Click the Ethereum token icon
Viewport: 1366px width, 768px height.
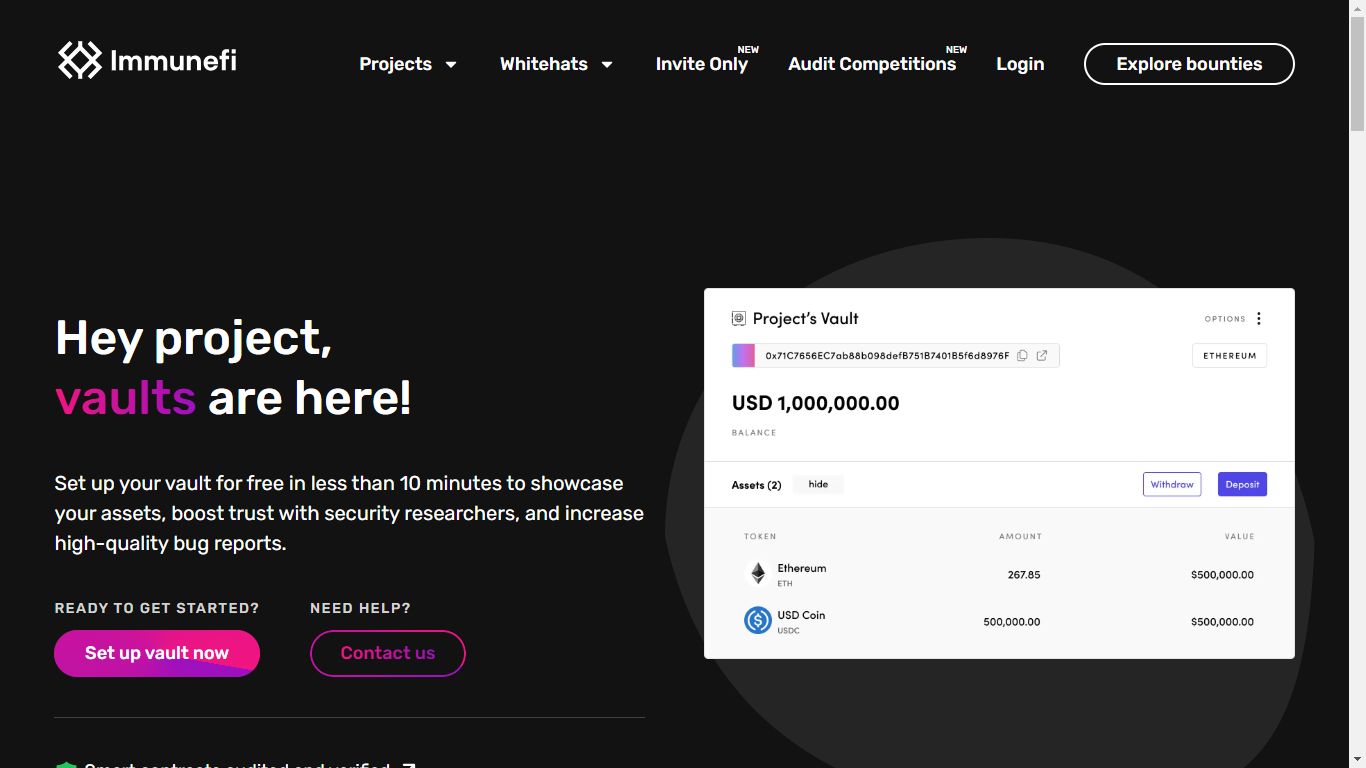[758, 574]
